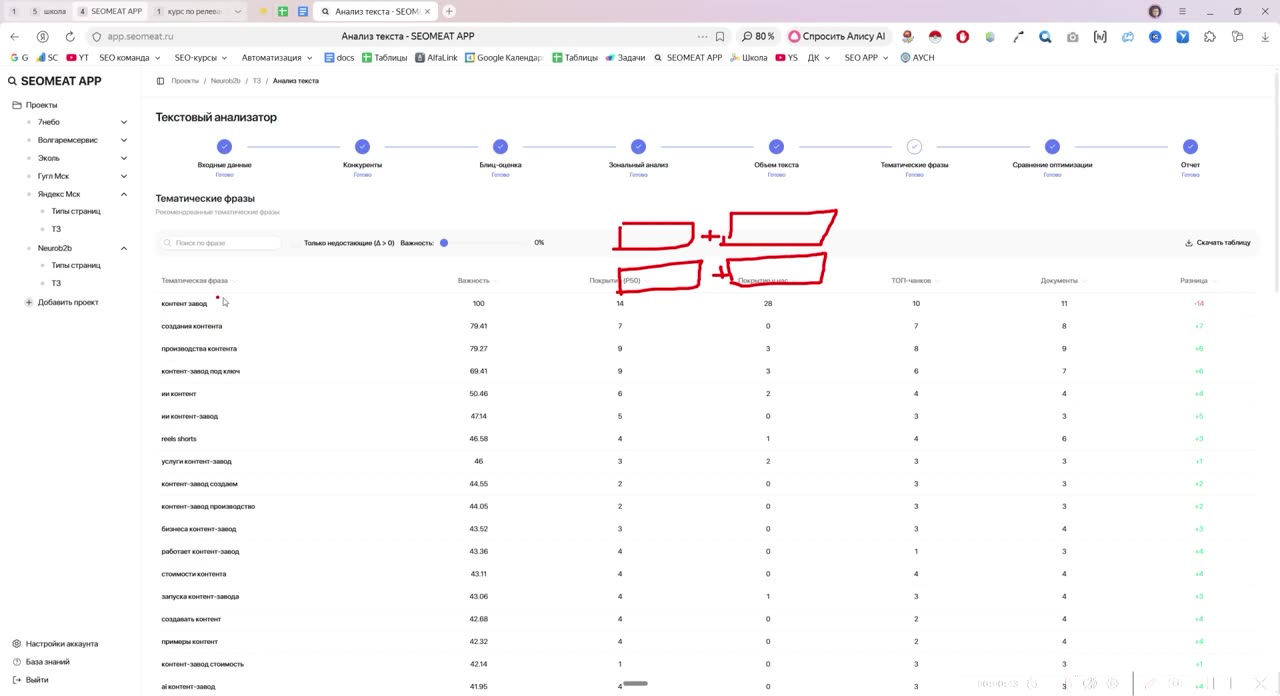Bookmark this page with the bookmark icon
Viewport: 1280px width, 696px height.
720,36
